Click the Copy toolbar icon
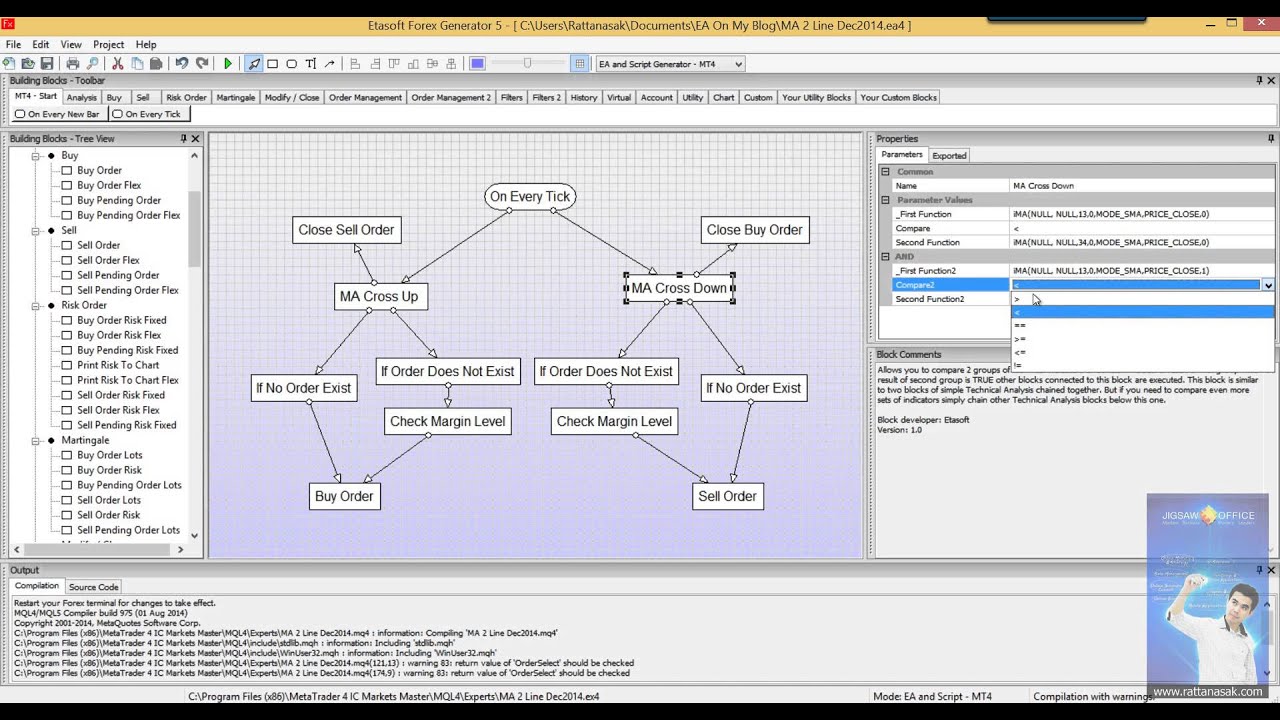The image size is (1280, 720). pyautogui.click(x=137, y=64)
